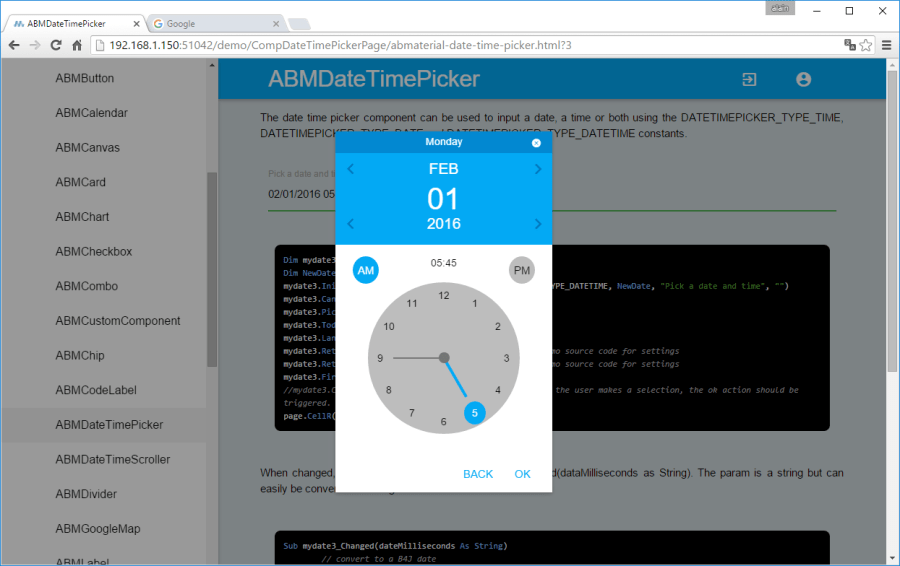This screenshot has width=900, height=566.
Task: Confirm selection with OK button
Action: pyautogui.click(x=522, y=474)
